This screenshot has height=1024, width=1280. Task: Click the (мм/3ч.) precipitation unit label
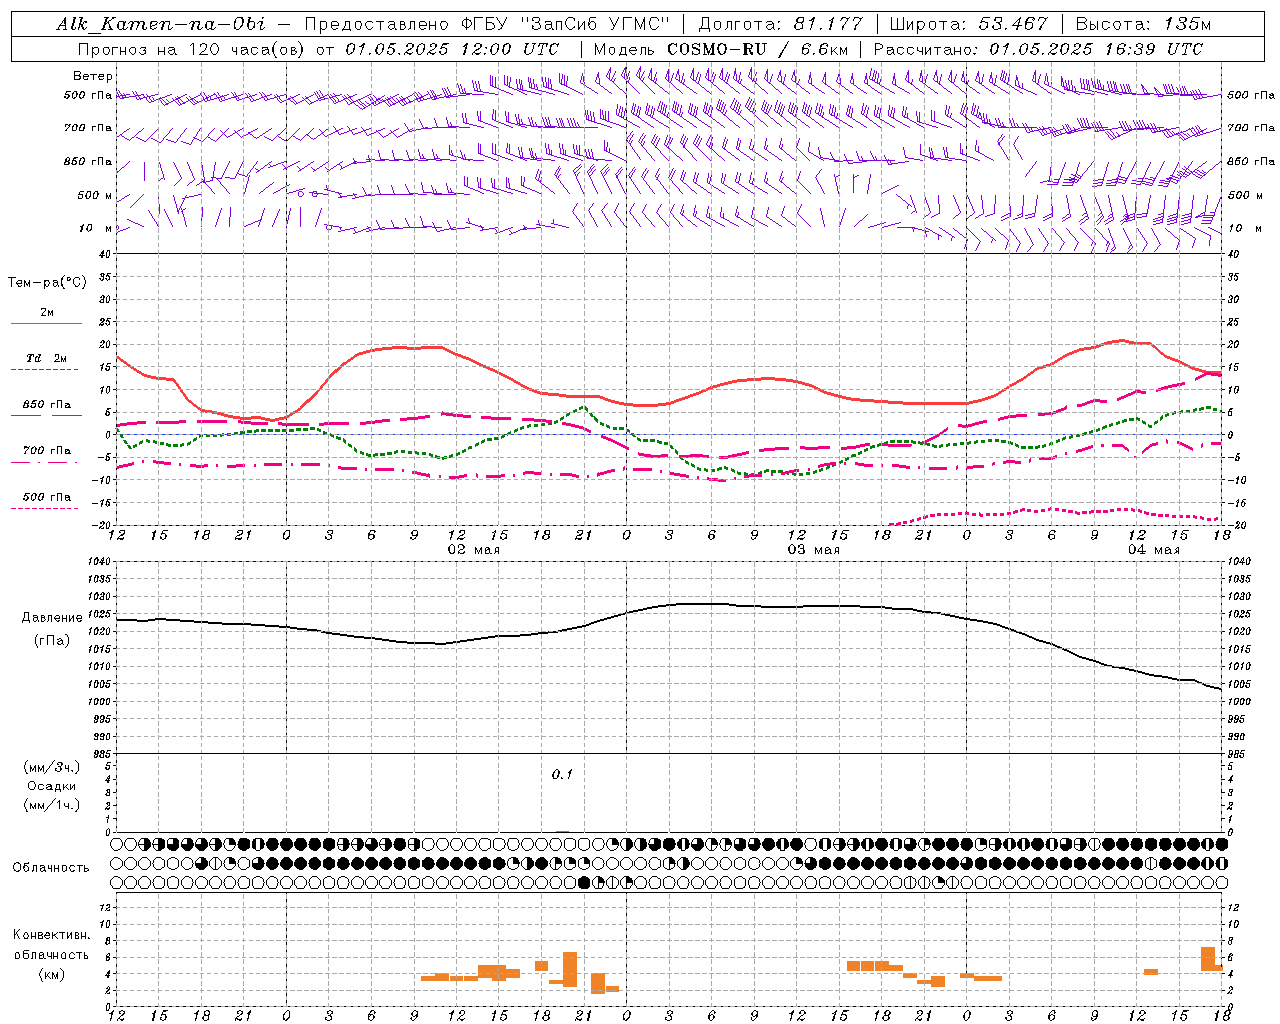(51, 768)
